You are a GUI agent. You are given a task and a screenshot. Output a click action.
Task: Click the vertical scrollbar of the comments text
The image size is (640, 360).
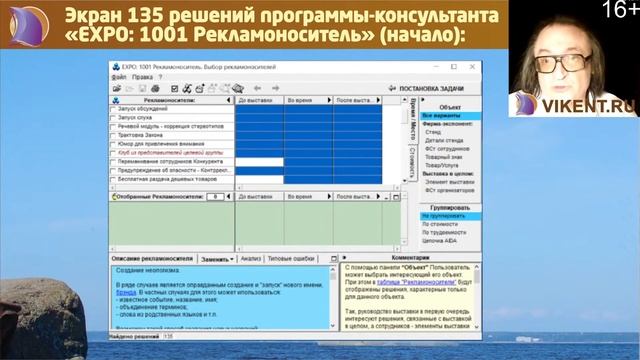[x=477, y=297]
